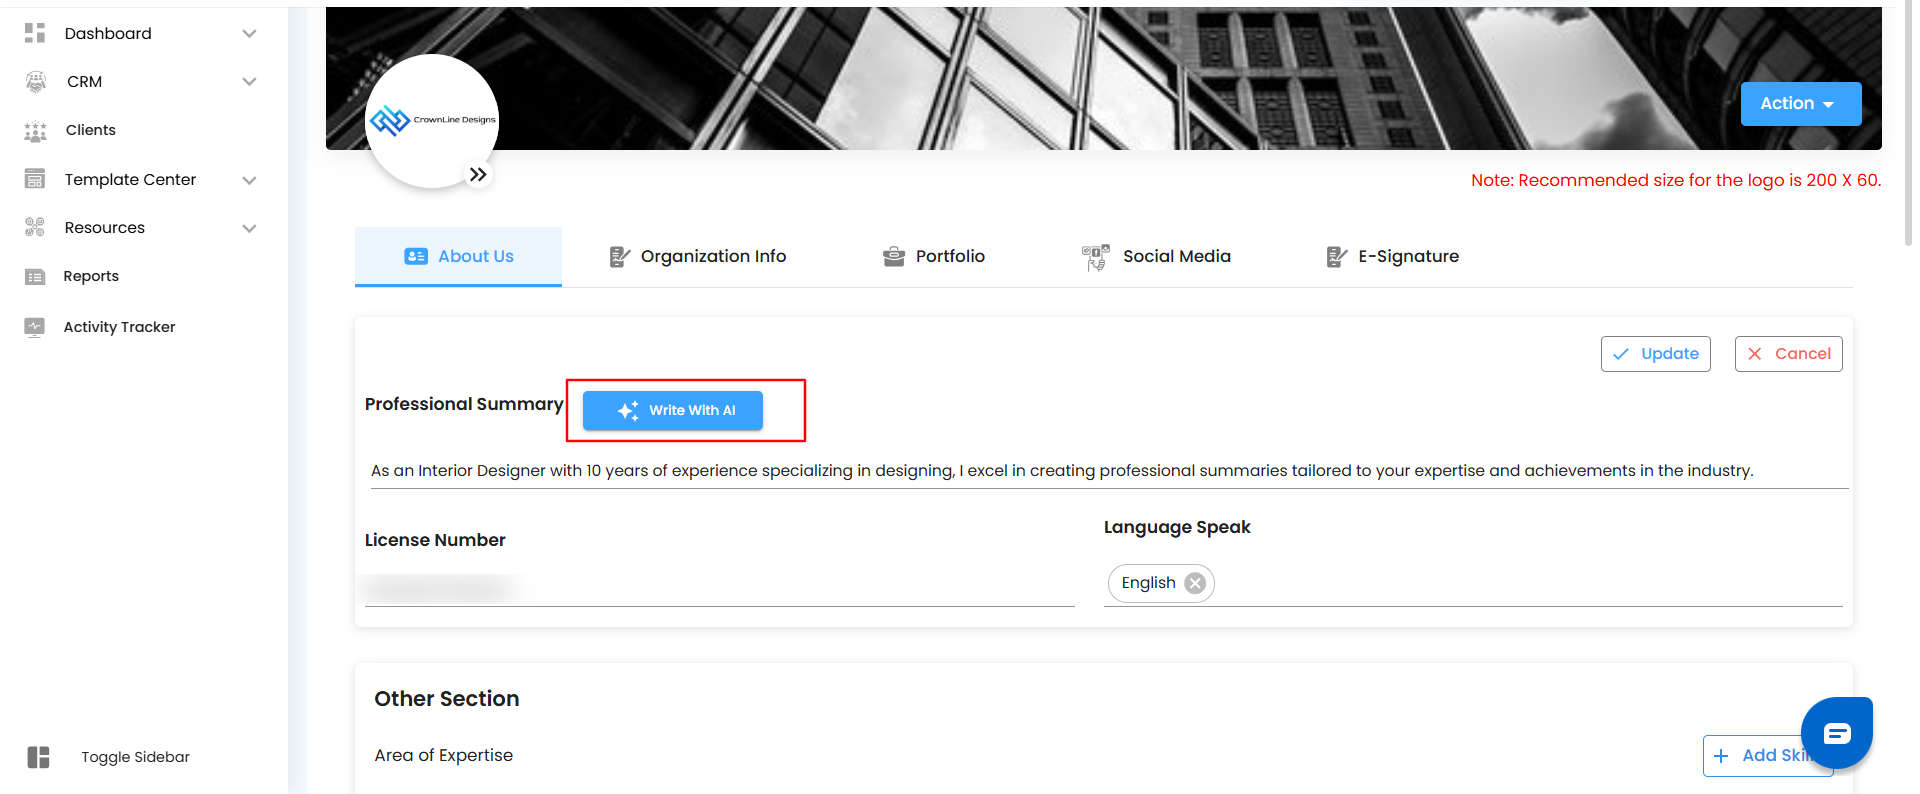The image size is (1920, 794).
Task: Click the "Professional Summary" label
Action: tap(464, 404)
